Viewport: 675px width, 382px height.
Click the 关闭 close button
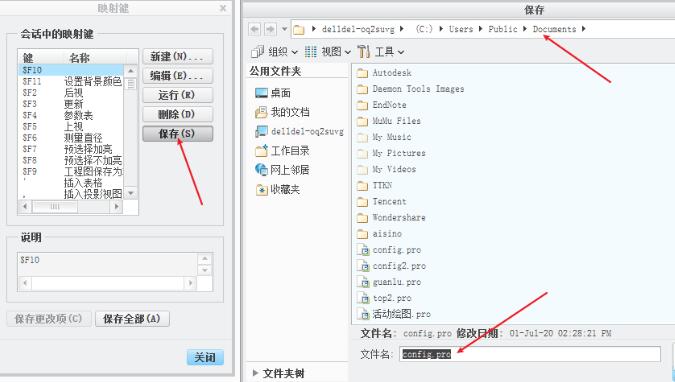coord(205,357)
